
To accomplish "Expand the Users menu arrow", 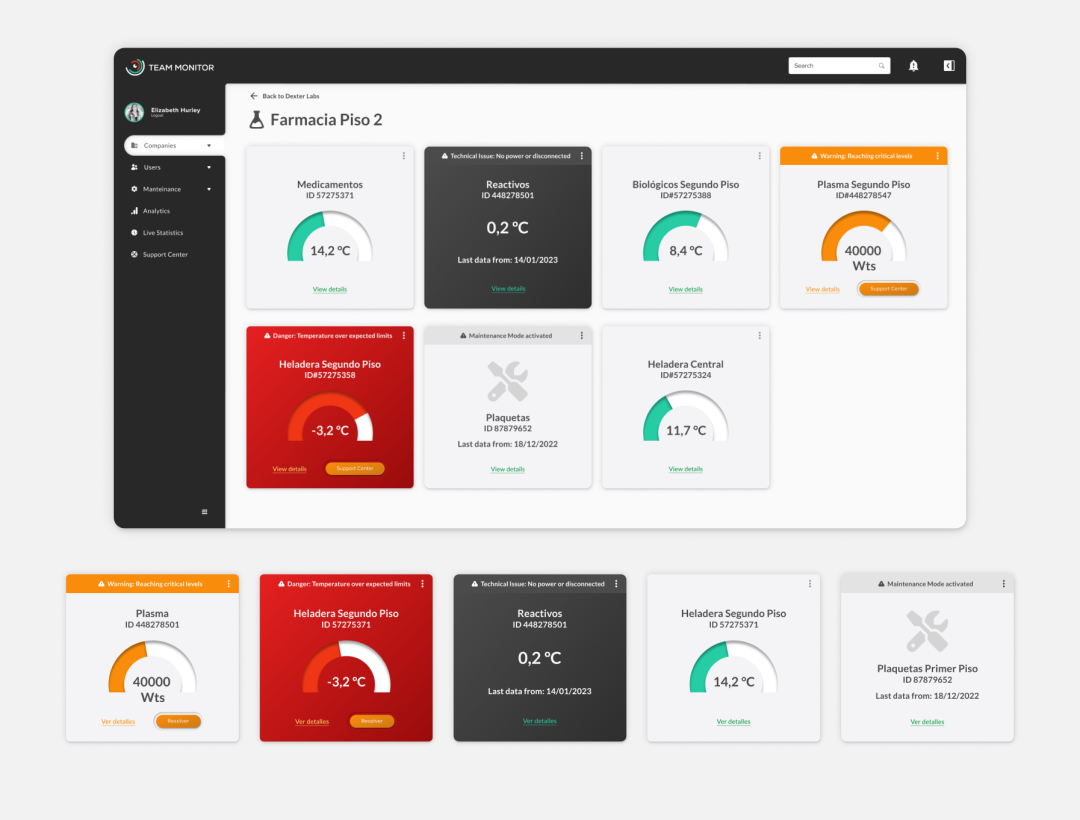I will click(209, 168).
